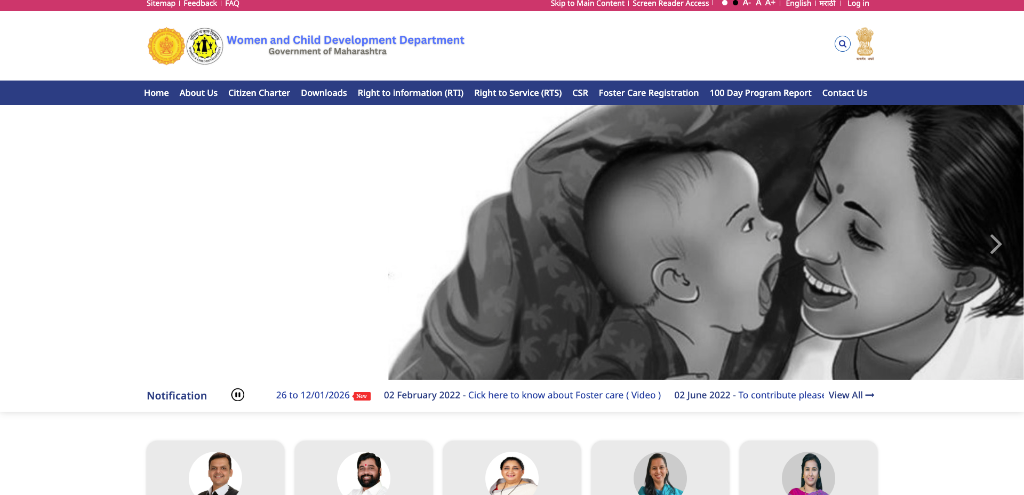
Task: Switch to white contrast theme dot
Action: coord(724,3)
